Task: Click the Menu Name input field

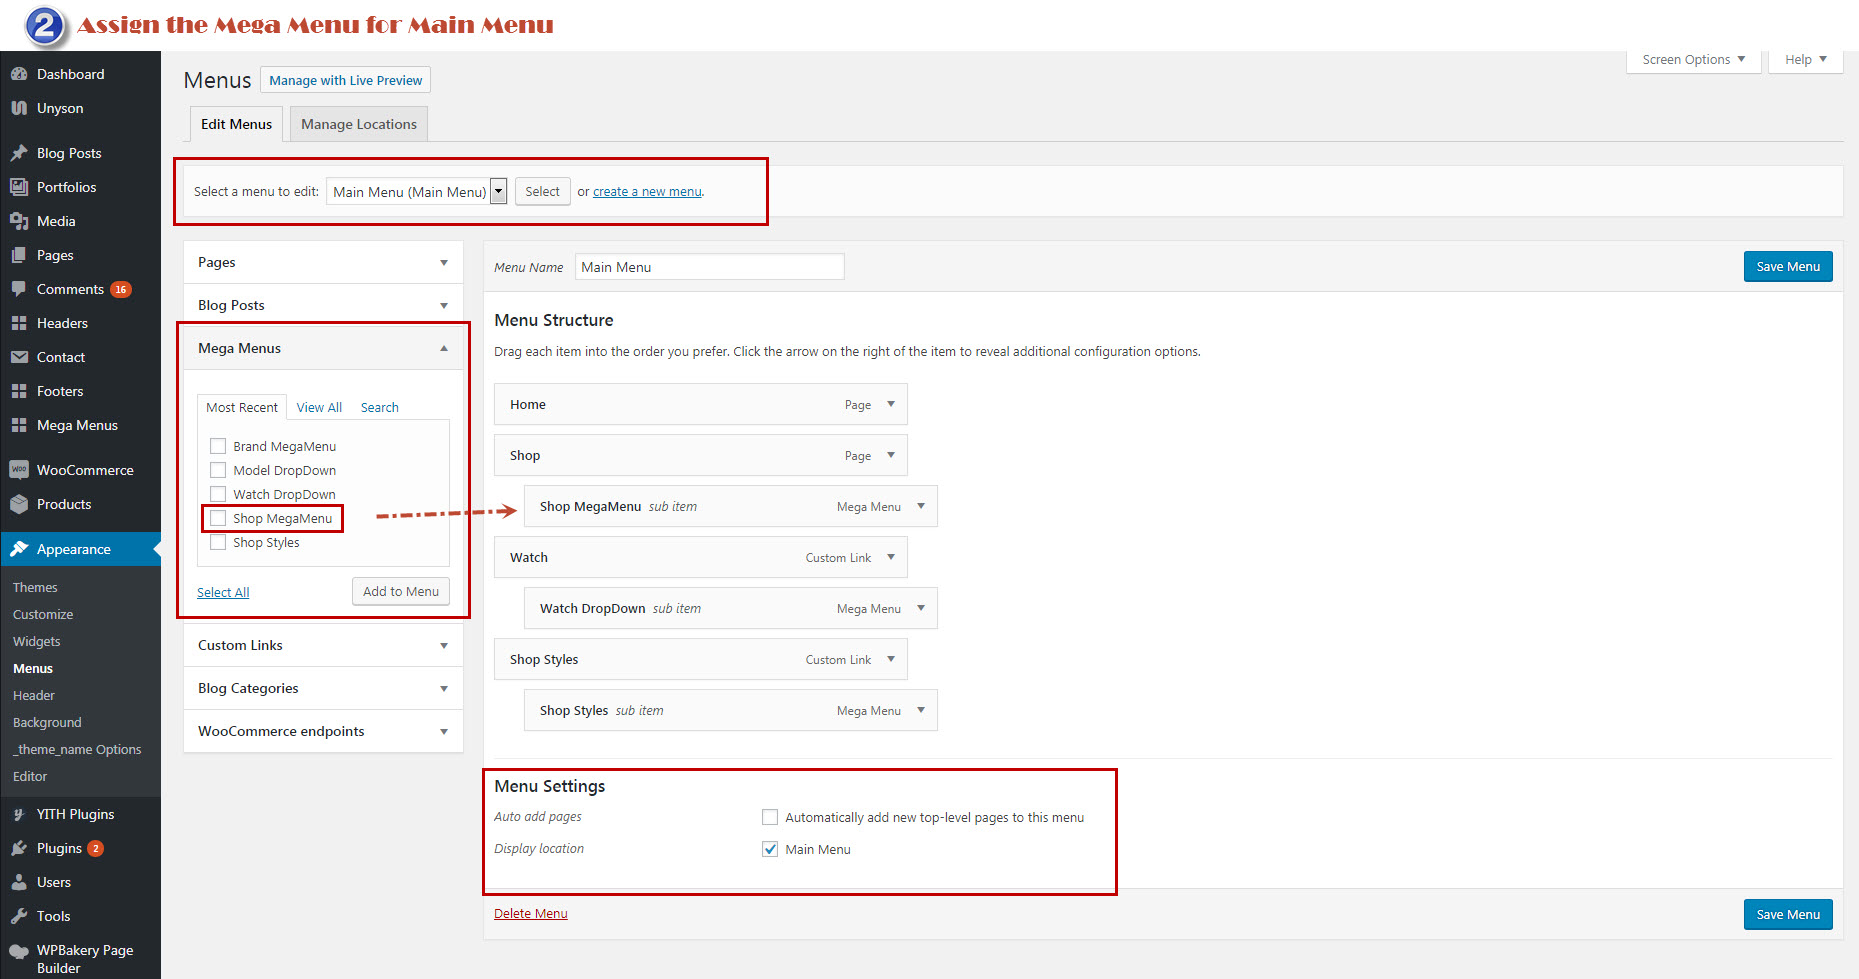Action: (709, 267)
